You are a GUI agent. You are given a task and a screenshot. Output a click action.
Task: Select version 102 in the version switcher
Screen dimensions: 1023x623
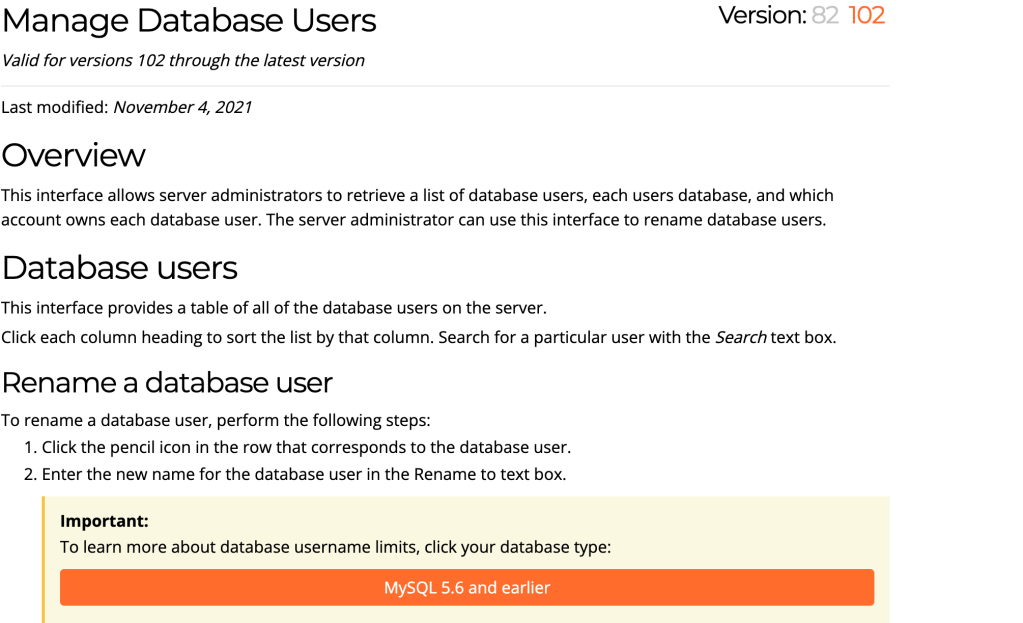[x=866, y=16]
